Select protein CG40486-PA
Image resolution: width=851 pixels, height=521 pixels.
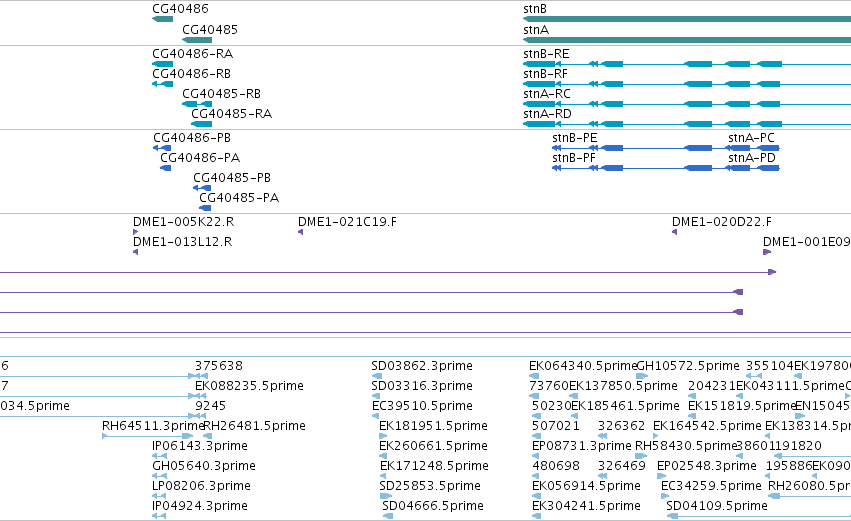200,157
